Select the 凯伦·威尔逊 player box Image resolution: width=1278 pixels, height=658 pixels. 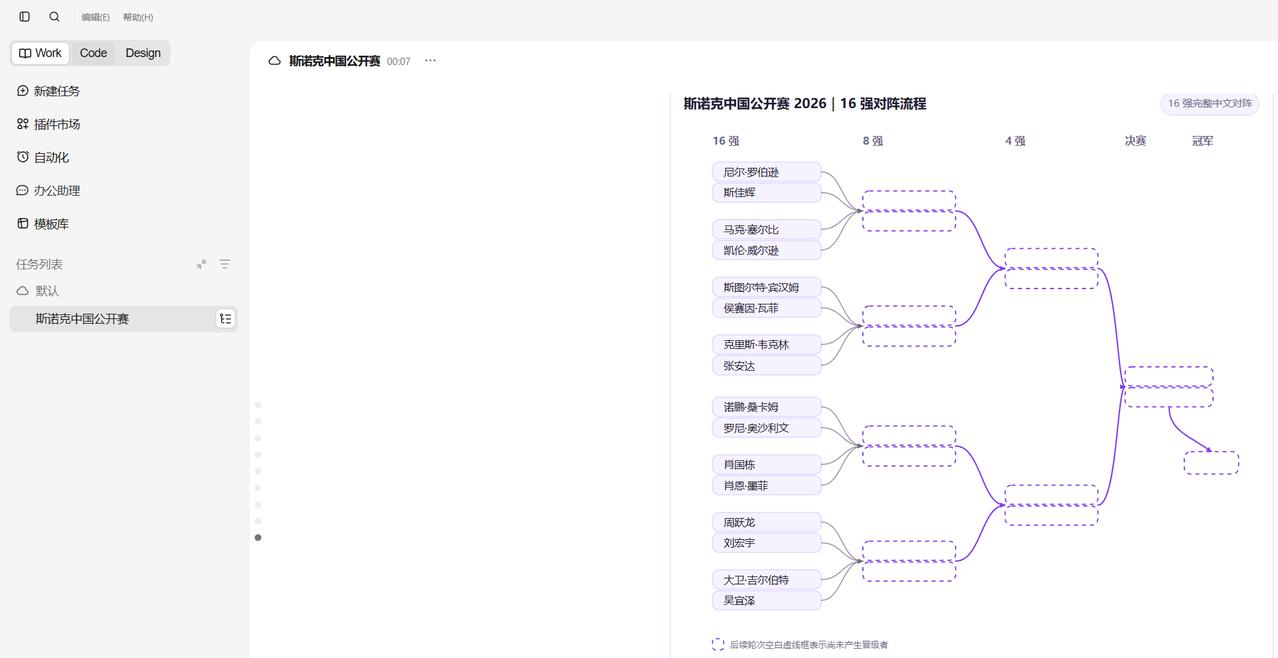click(766, 250)
